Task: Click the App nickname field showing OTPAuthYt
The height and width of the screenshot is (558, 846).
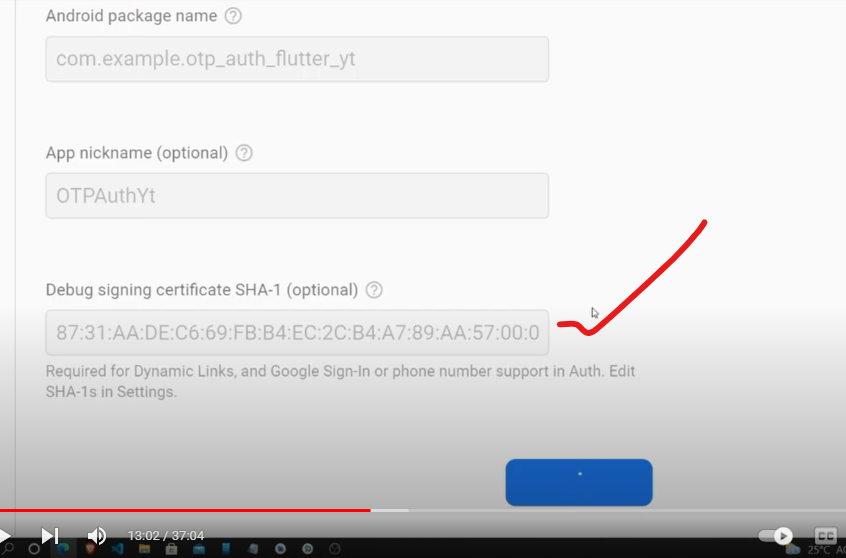Action: 296,196
